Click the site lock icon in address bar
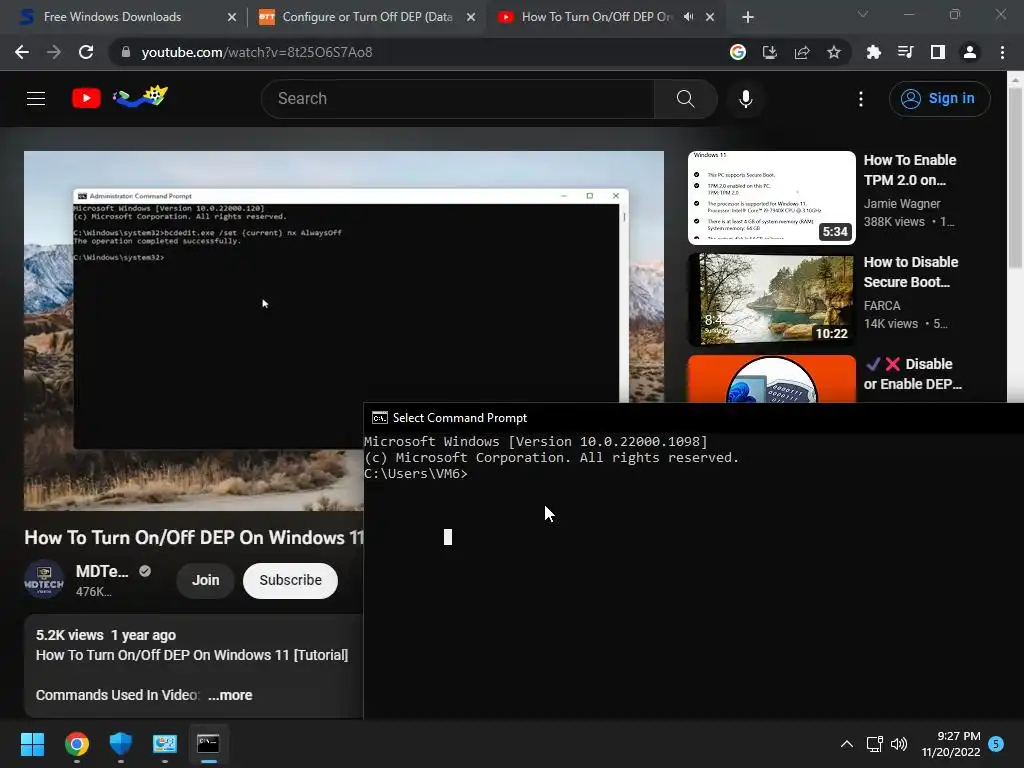This screenshot has height=768, width=1024. [126, 52]
